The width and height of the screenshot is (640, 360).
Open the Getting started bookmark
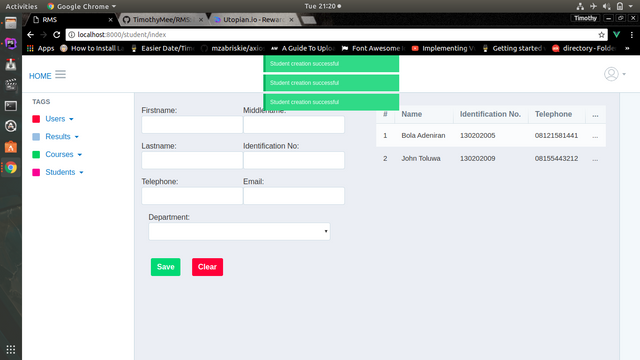[x=513, y=48]
